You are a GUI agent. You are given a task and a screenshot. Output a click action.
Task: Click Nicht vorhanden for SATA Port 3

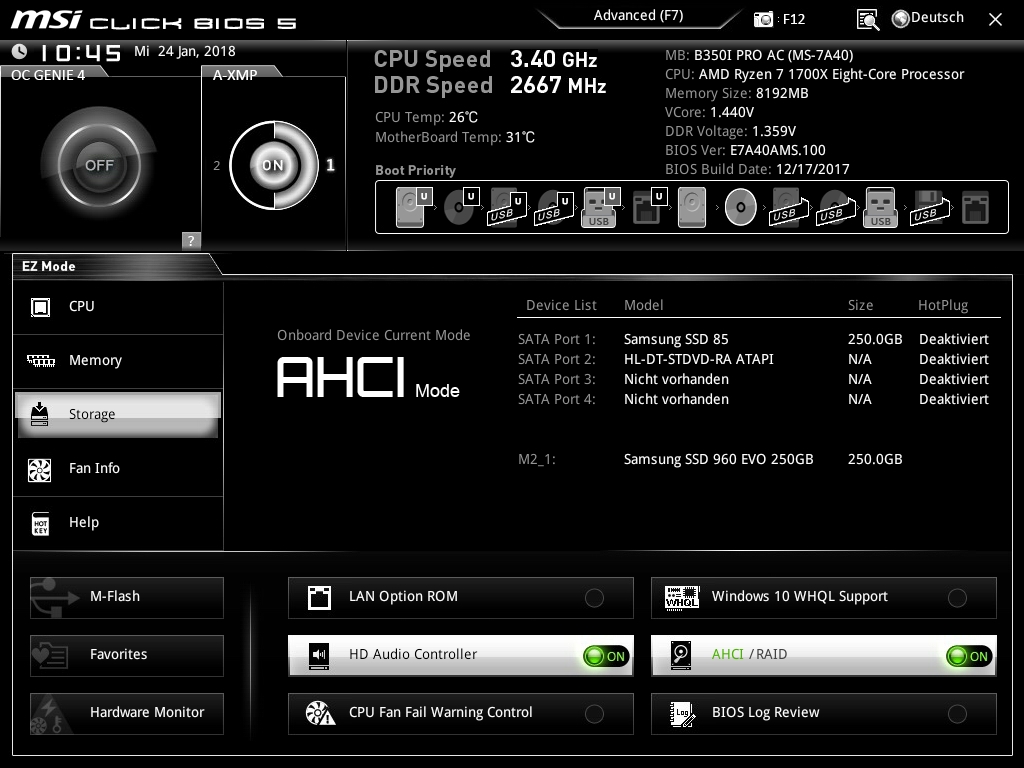point(676,379)
